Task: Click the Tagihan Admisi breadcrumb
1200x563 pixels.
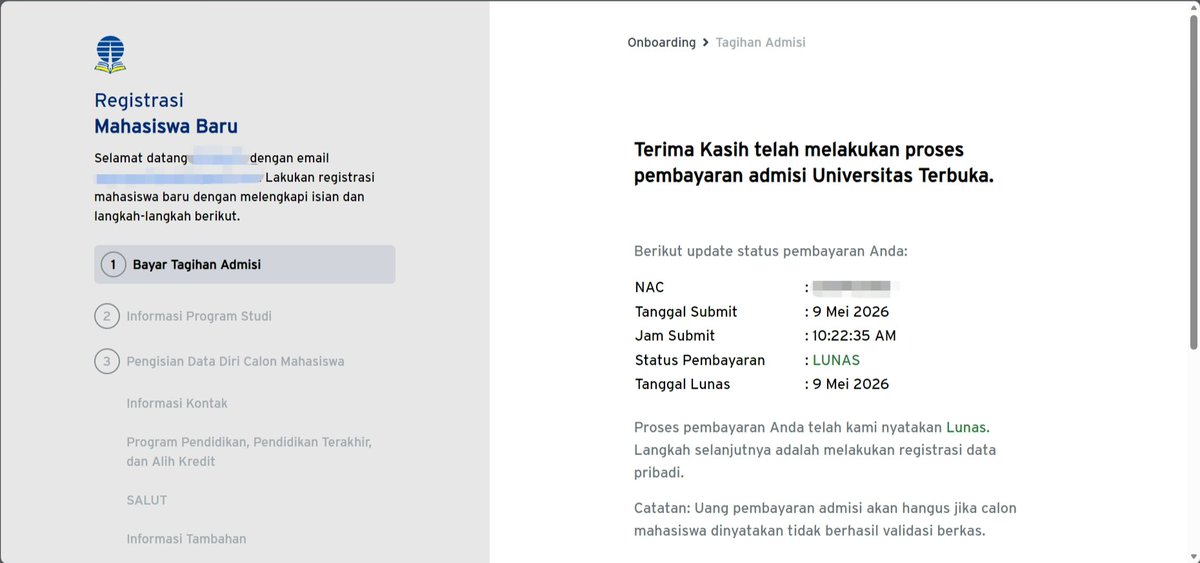Action: pyautogui.click(x=760, y=42)
